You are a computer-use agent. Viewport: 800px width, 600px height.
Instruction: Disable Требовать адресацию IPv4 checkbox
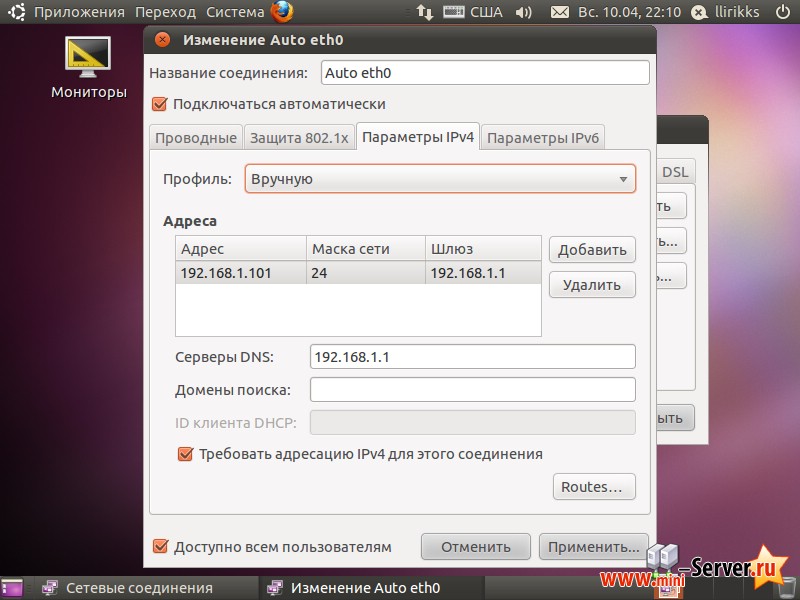pos(185,454)
